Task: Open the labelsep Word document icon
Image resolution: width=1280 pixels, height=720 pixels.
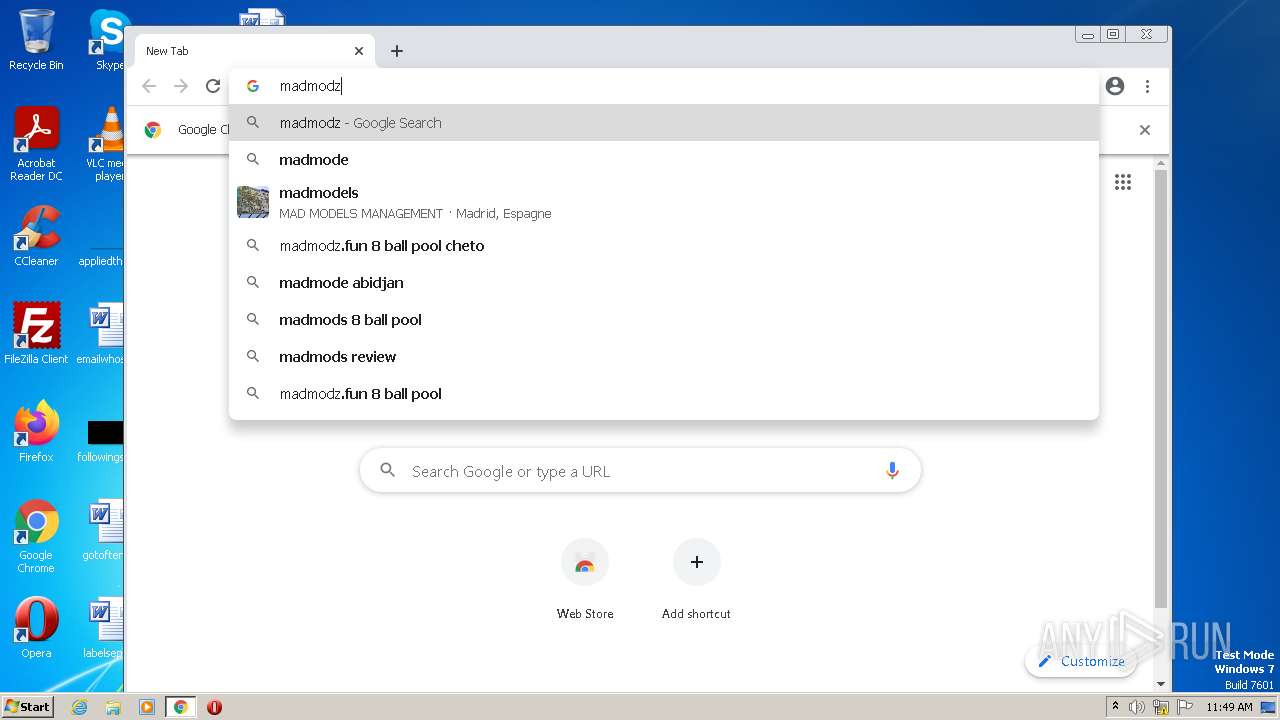Action: [102, 628]
